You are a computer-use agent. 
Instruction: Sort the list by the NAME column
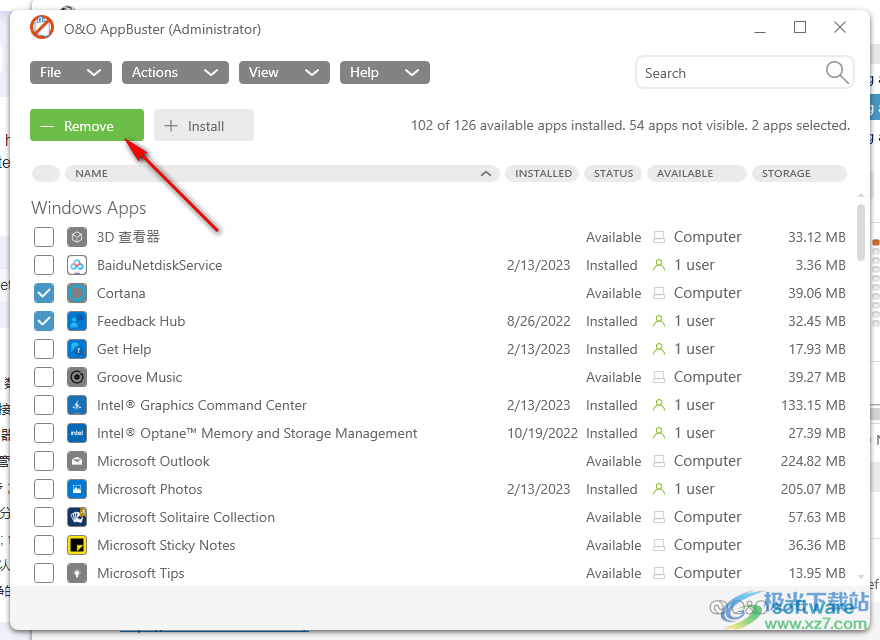282,173
